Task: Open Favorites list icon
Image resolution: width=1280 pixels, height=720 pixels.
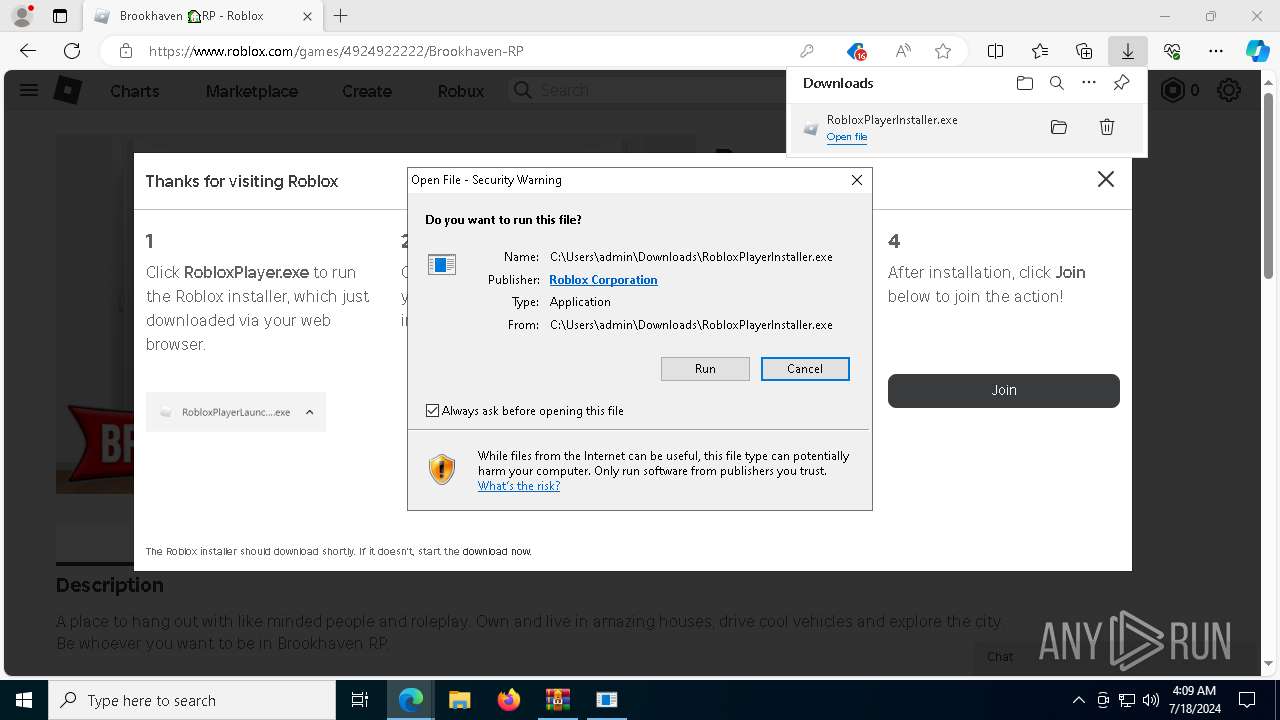Action: (1040, 51)
